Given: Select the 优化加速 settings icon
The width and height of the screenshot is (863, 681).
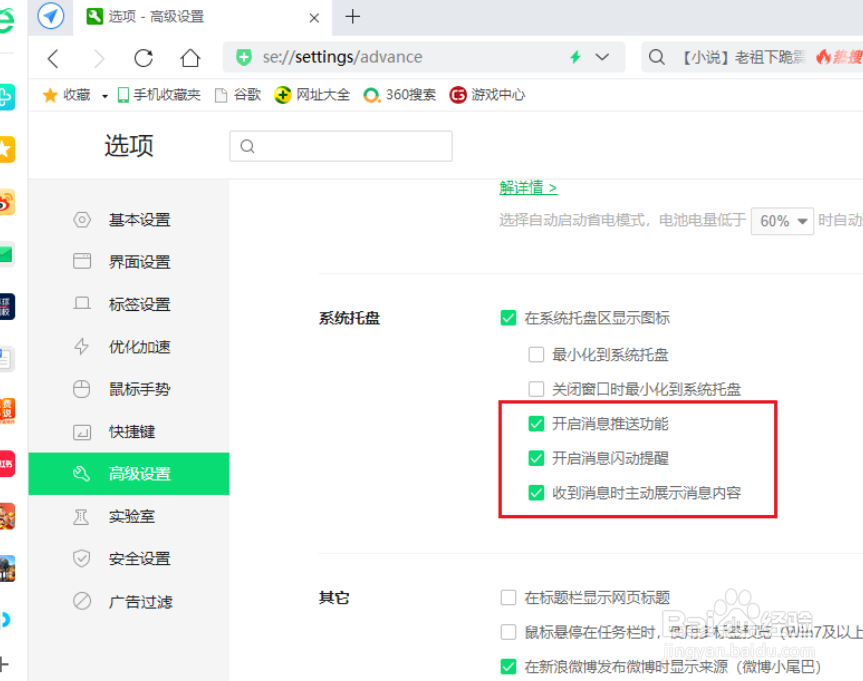Looking at the screenshot, I should pyautogui.click(x=82, y=347).
